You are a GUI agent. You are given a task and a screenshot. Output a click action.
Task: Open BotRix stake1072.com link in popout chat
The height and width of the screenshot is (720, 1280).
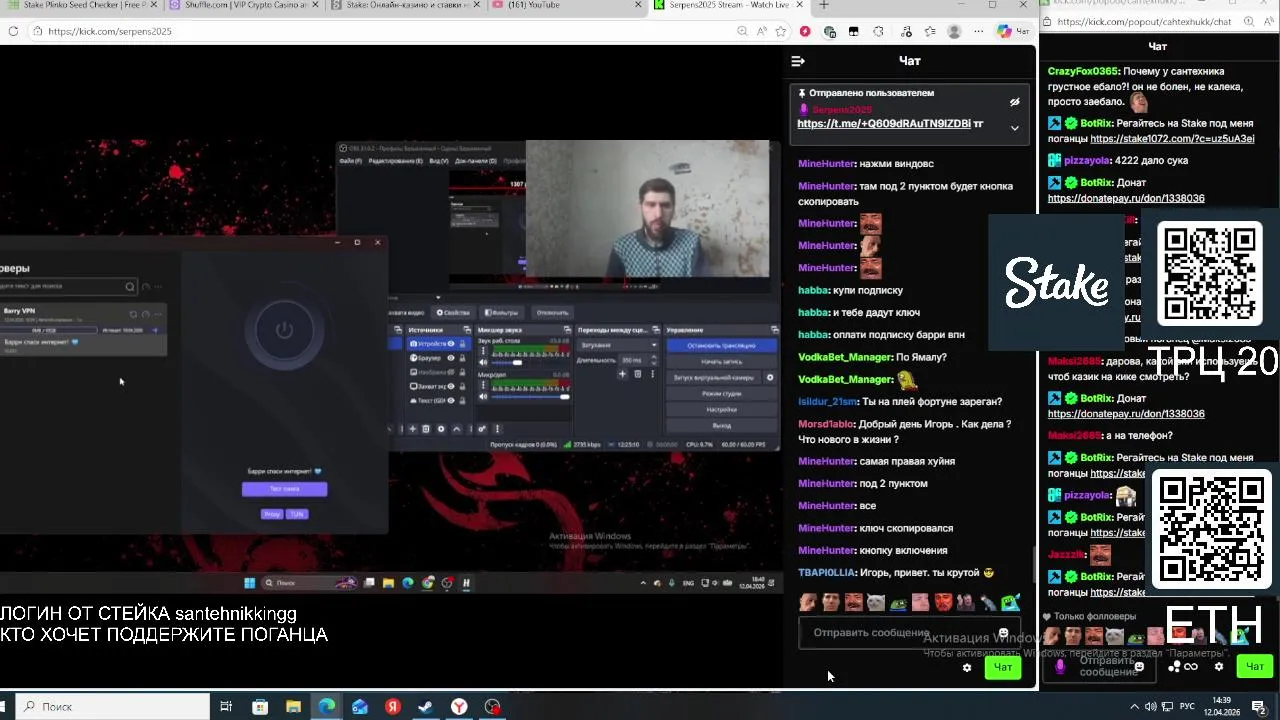coord(1172,139)
